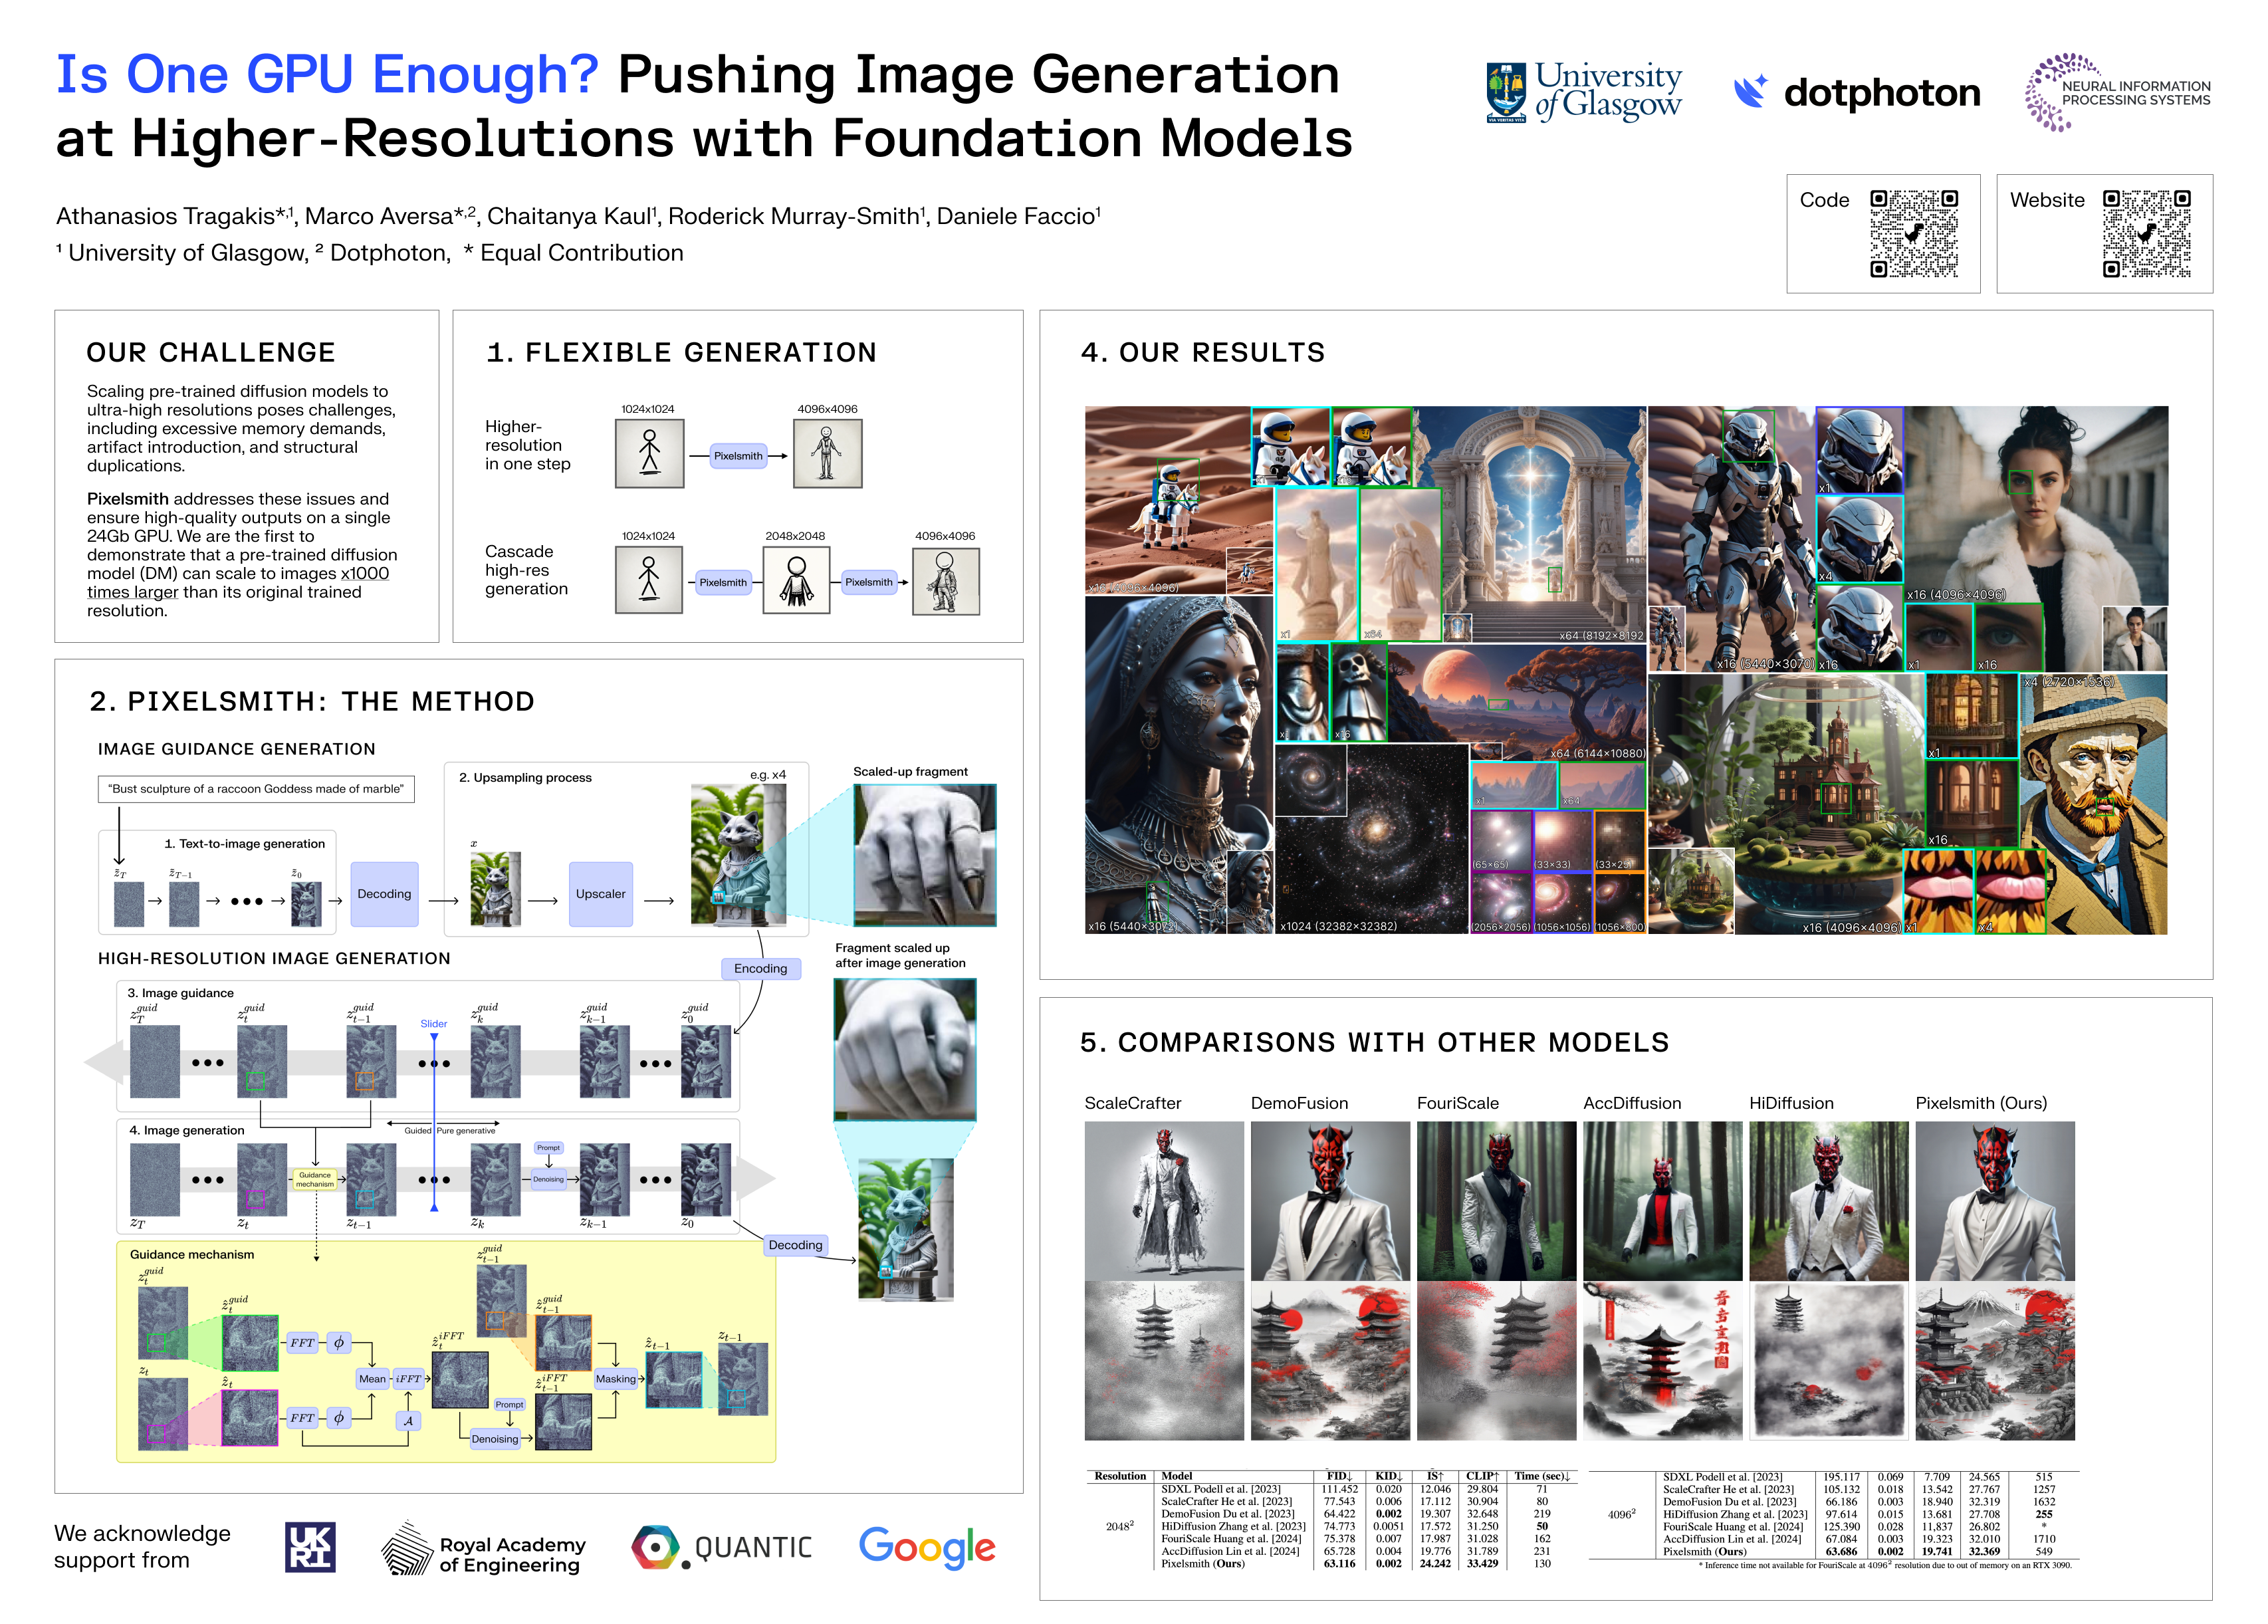Click the Upscaler block in the method diagram
Image resolution: width=2268 pixels, height=1624 pixels.
(x=600, y=894)
